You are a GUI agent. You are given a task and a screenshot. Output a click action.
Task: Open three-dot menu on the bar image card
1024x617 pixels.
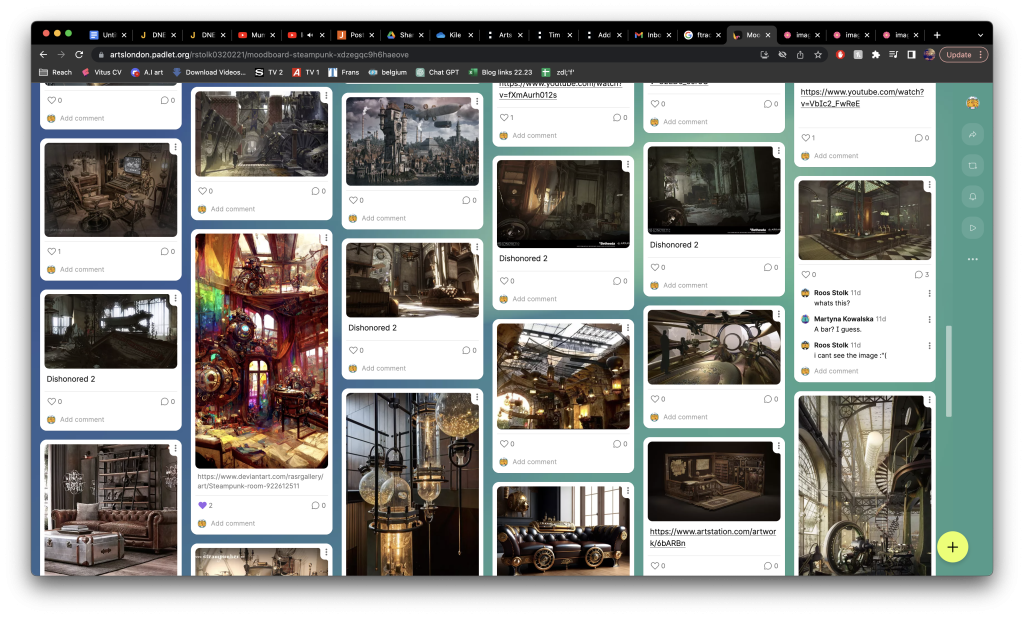click(929, 185)
